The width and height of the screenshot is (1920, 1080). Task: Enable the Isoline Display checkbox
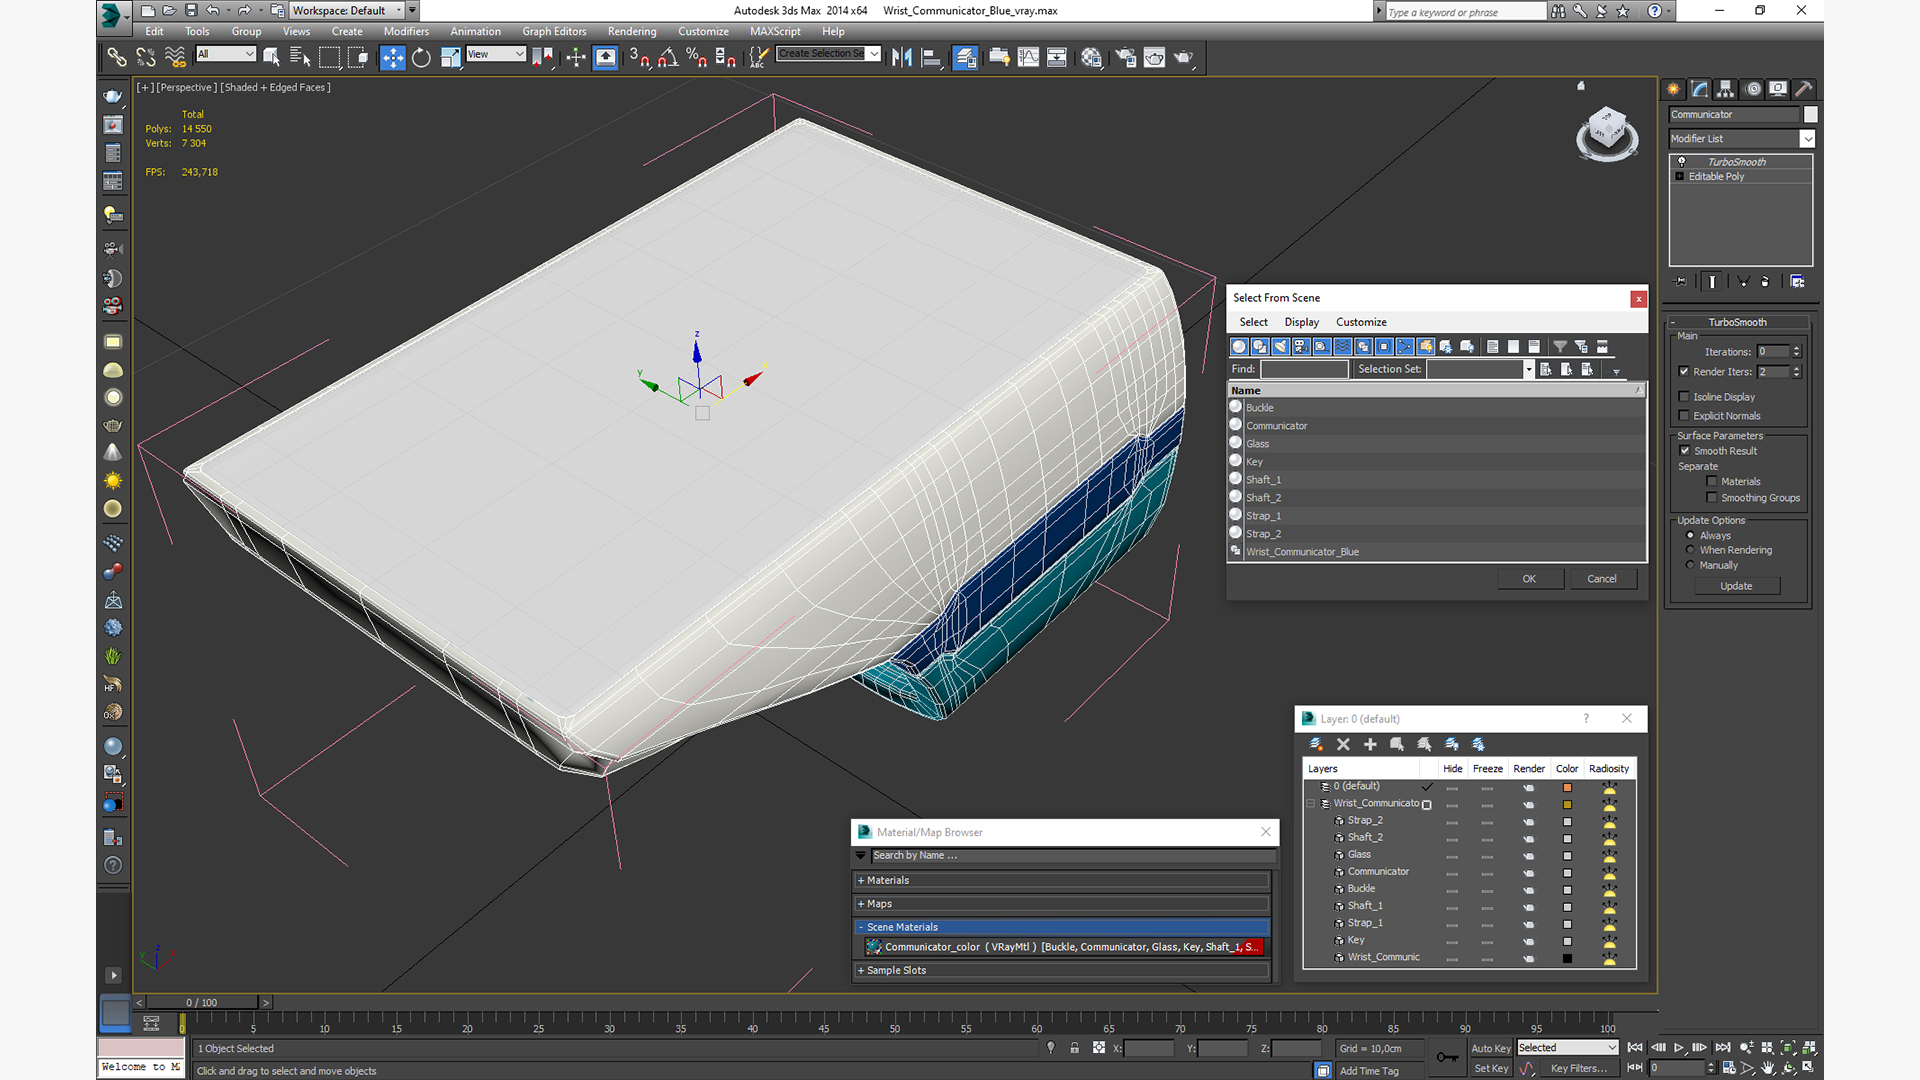1684,397
